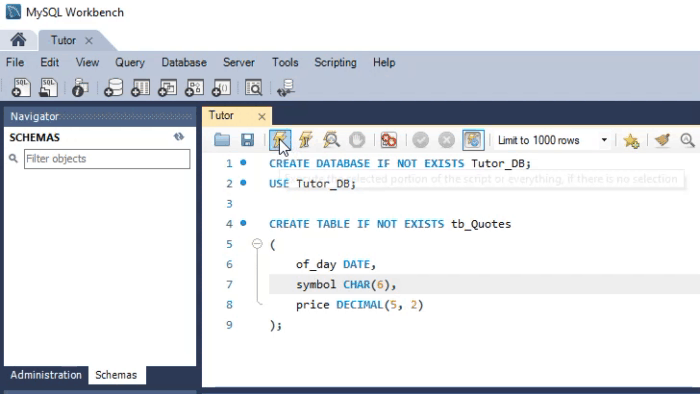Viewport: 700px width, 394px height.
Task: Open the Query menu
Action: click(130, 62)
